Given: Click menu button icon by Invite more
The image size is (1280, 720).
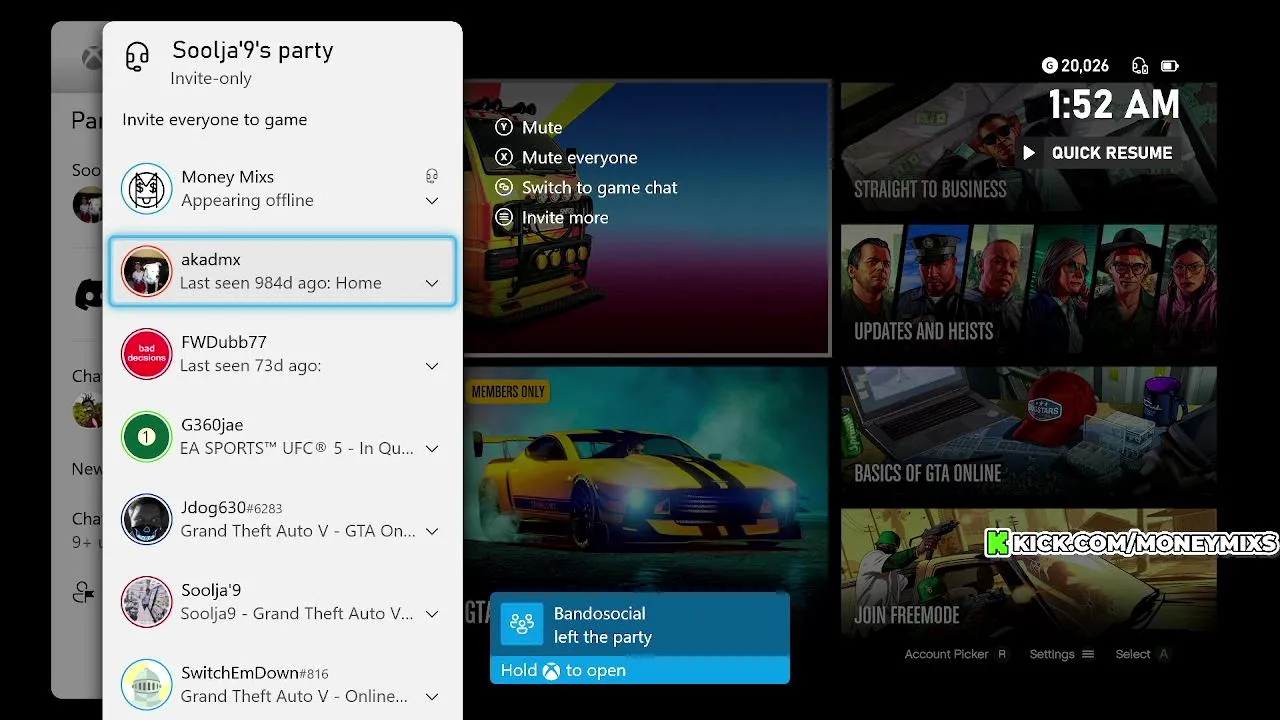Looking at the screenshot, I should tap(504, 218).
